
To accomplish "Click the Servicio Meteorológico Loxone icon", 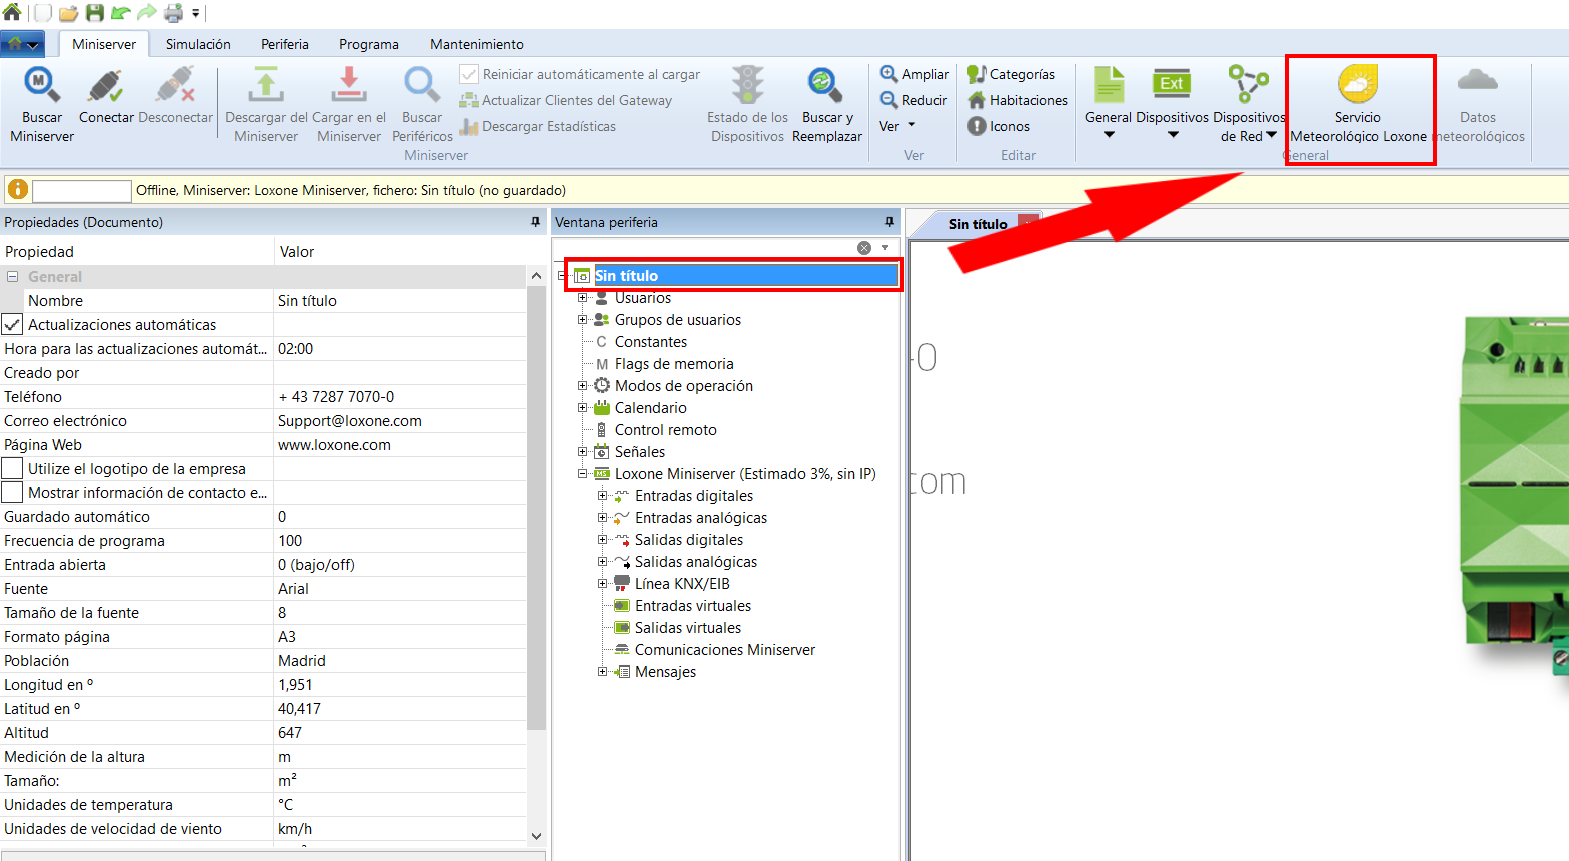I will pyautogui.click(x=1357, y=85).
